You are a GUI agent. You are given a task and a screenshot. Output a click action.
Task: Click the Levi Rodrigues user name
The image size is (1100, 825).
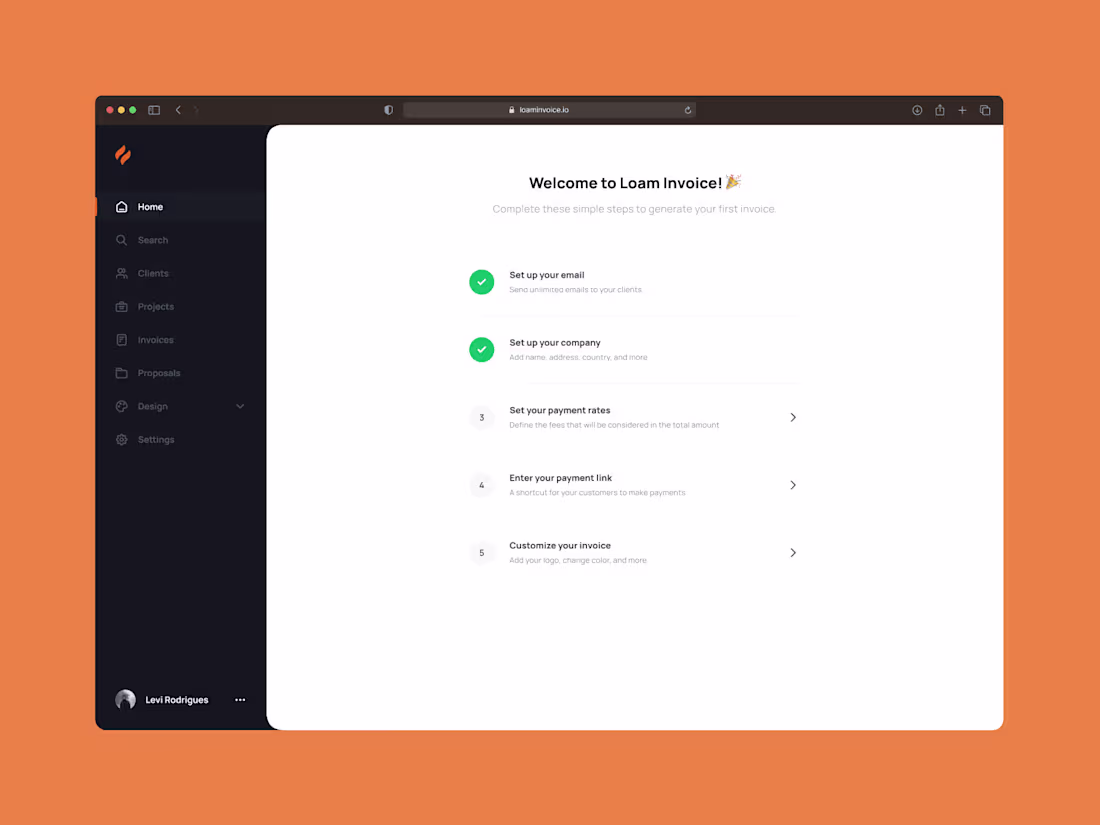pos(177,700)
